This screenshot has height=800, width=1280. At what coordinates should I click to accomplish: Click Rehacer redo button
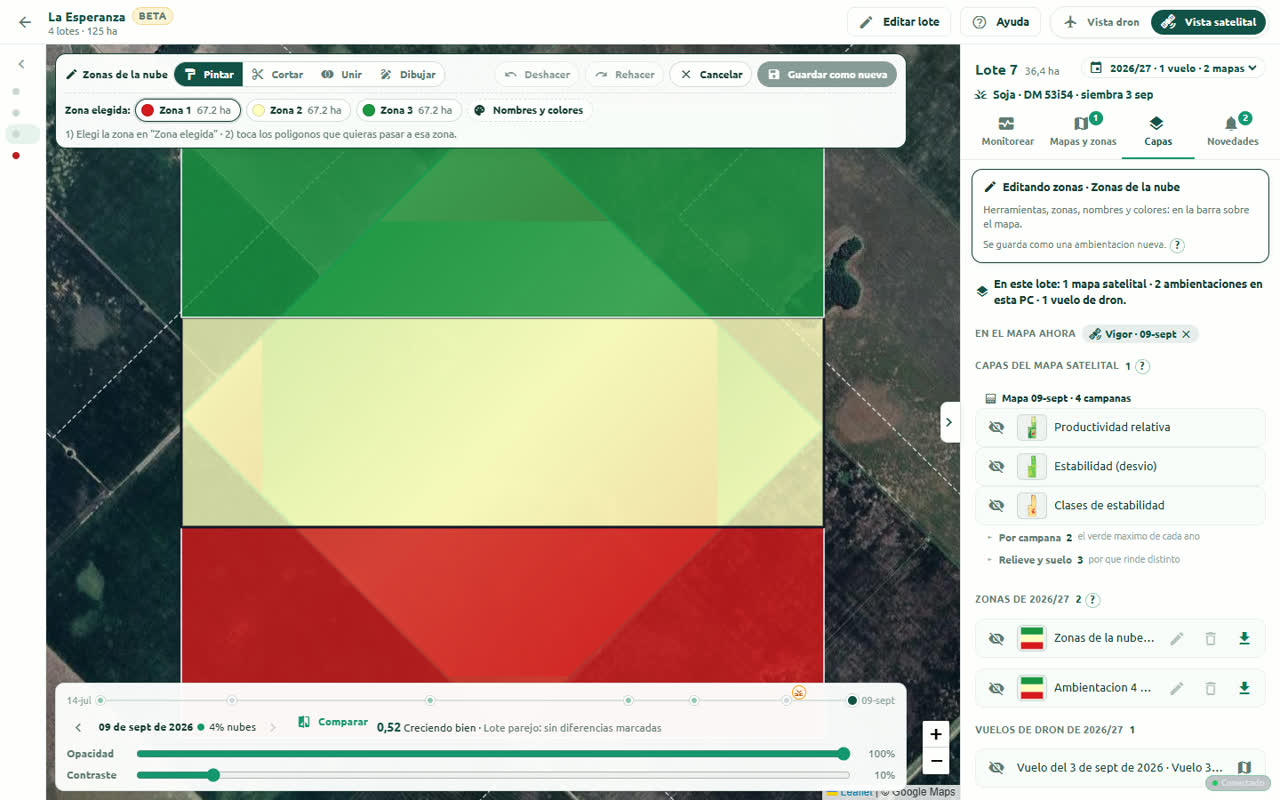click(625, 74)
